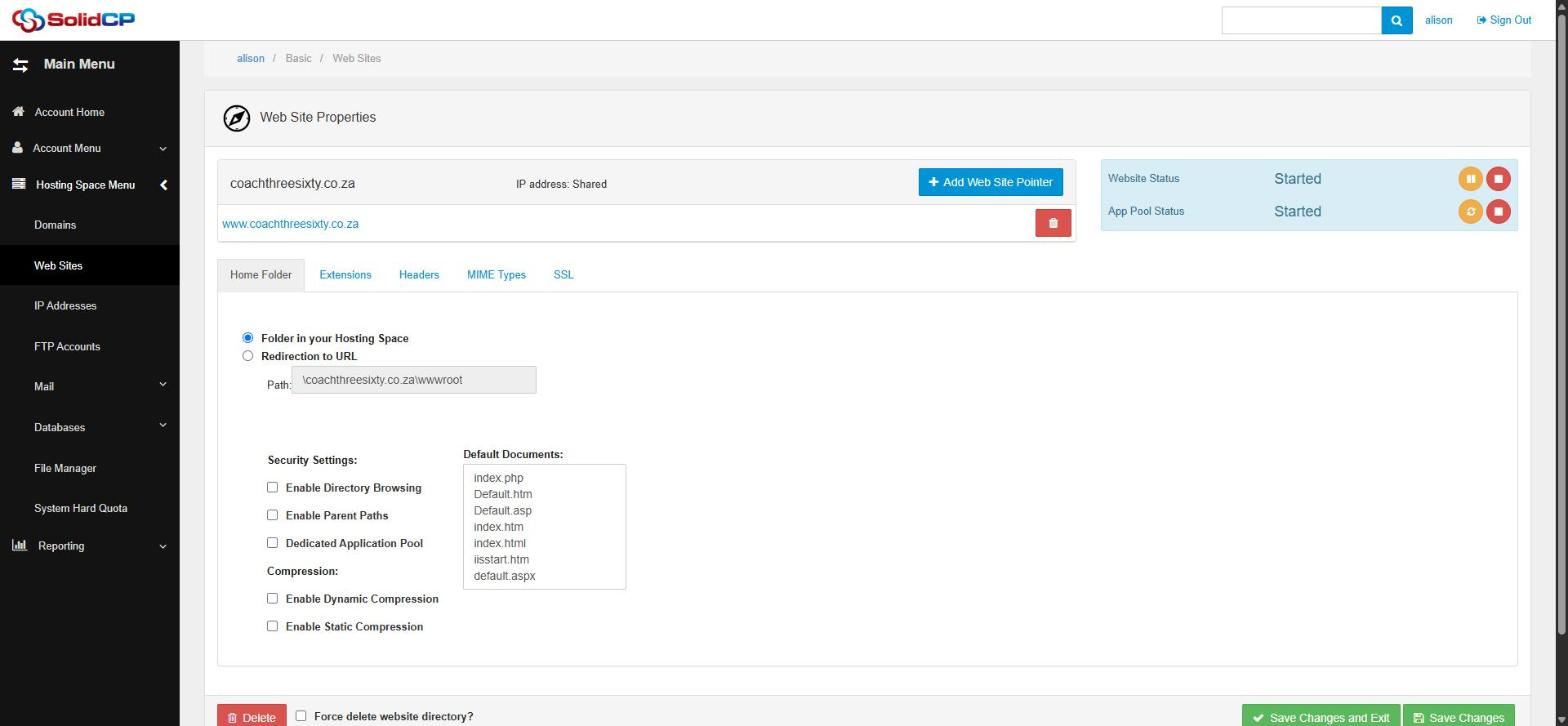Viewport: 1568px width, 726px height.
Task: Click the Reporting bar chart icon
Action: tap(19, 546)
